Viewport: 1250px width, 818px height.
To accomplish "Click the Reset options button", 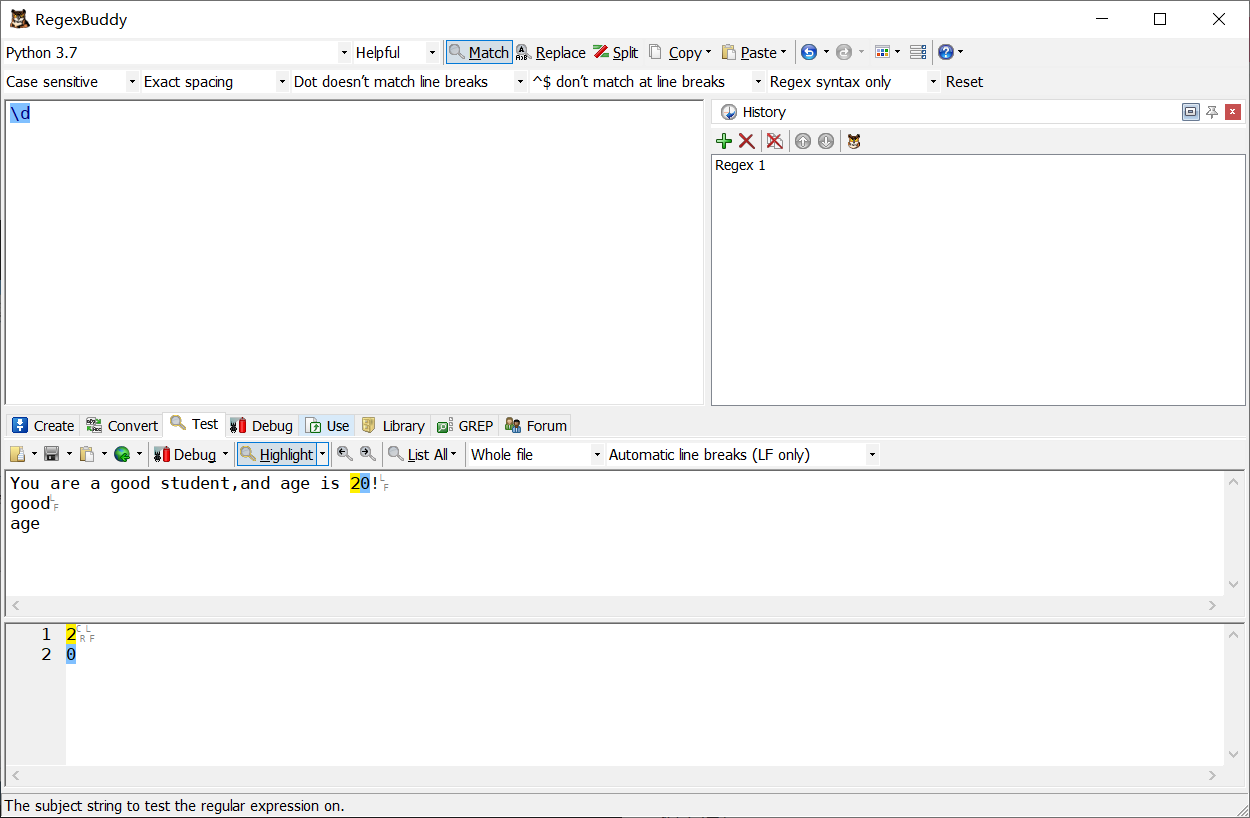I will point(964,82).
